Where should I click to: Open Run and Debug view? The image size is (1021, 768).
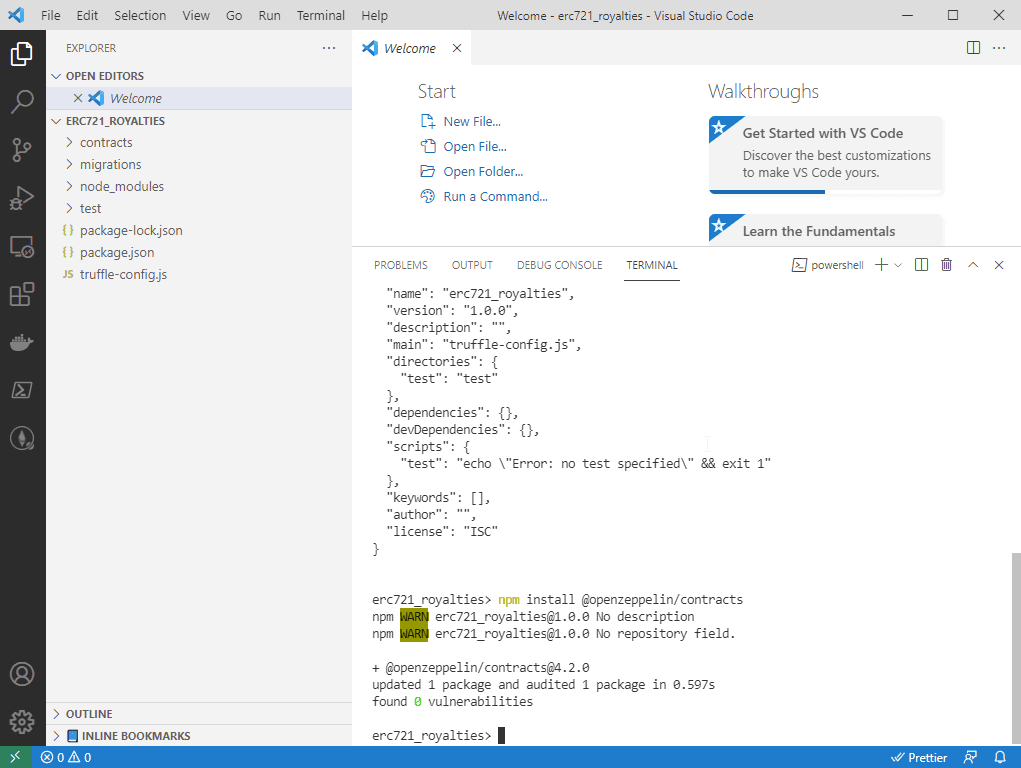[x=22, y=198]
